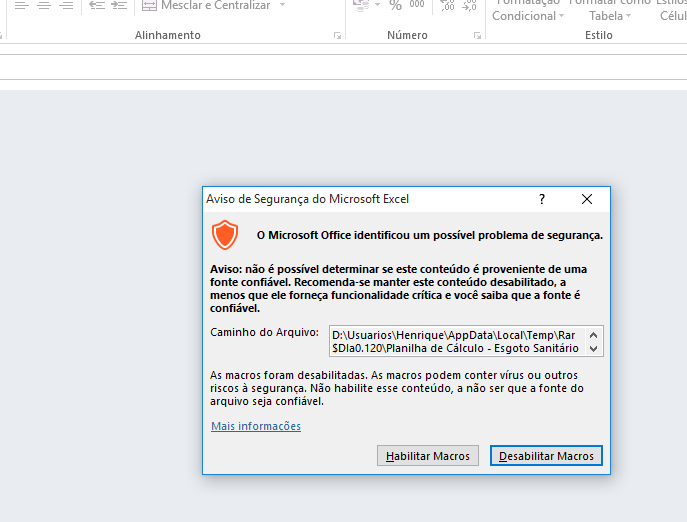
Task: Close the security warning dialog
Action: click(587, 199)
